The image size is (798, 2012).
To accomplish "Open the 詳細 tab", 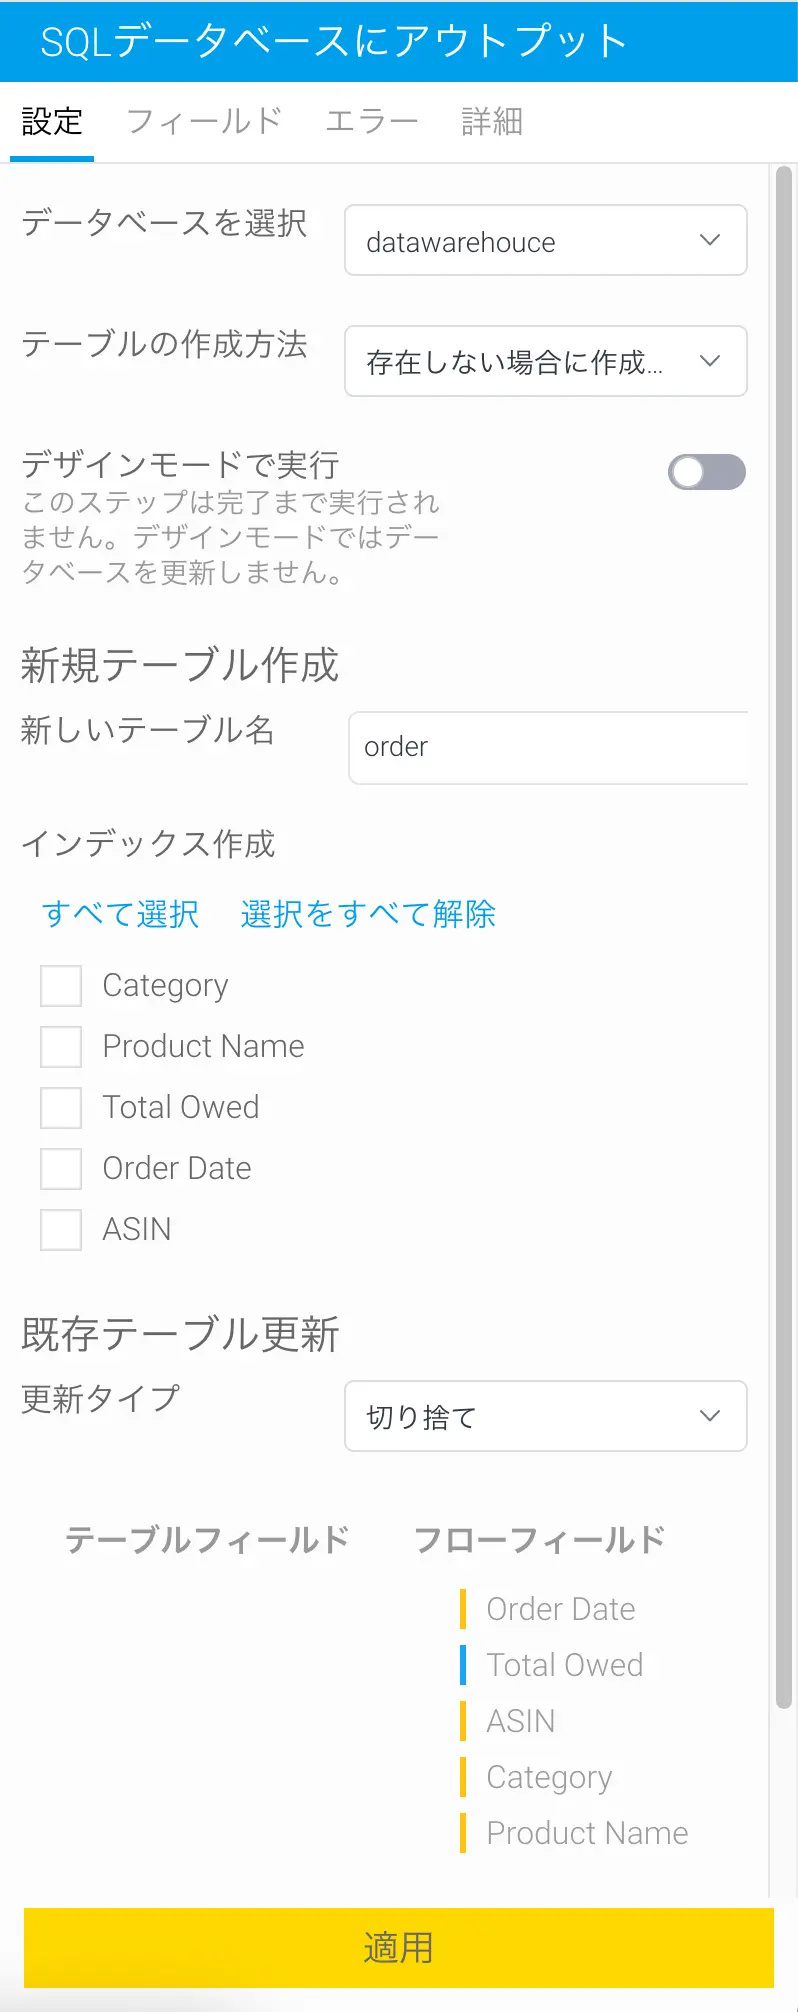I will pos(492,122).
